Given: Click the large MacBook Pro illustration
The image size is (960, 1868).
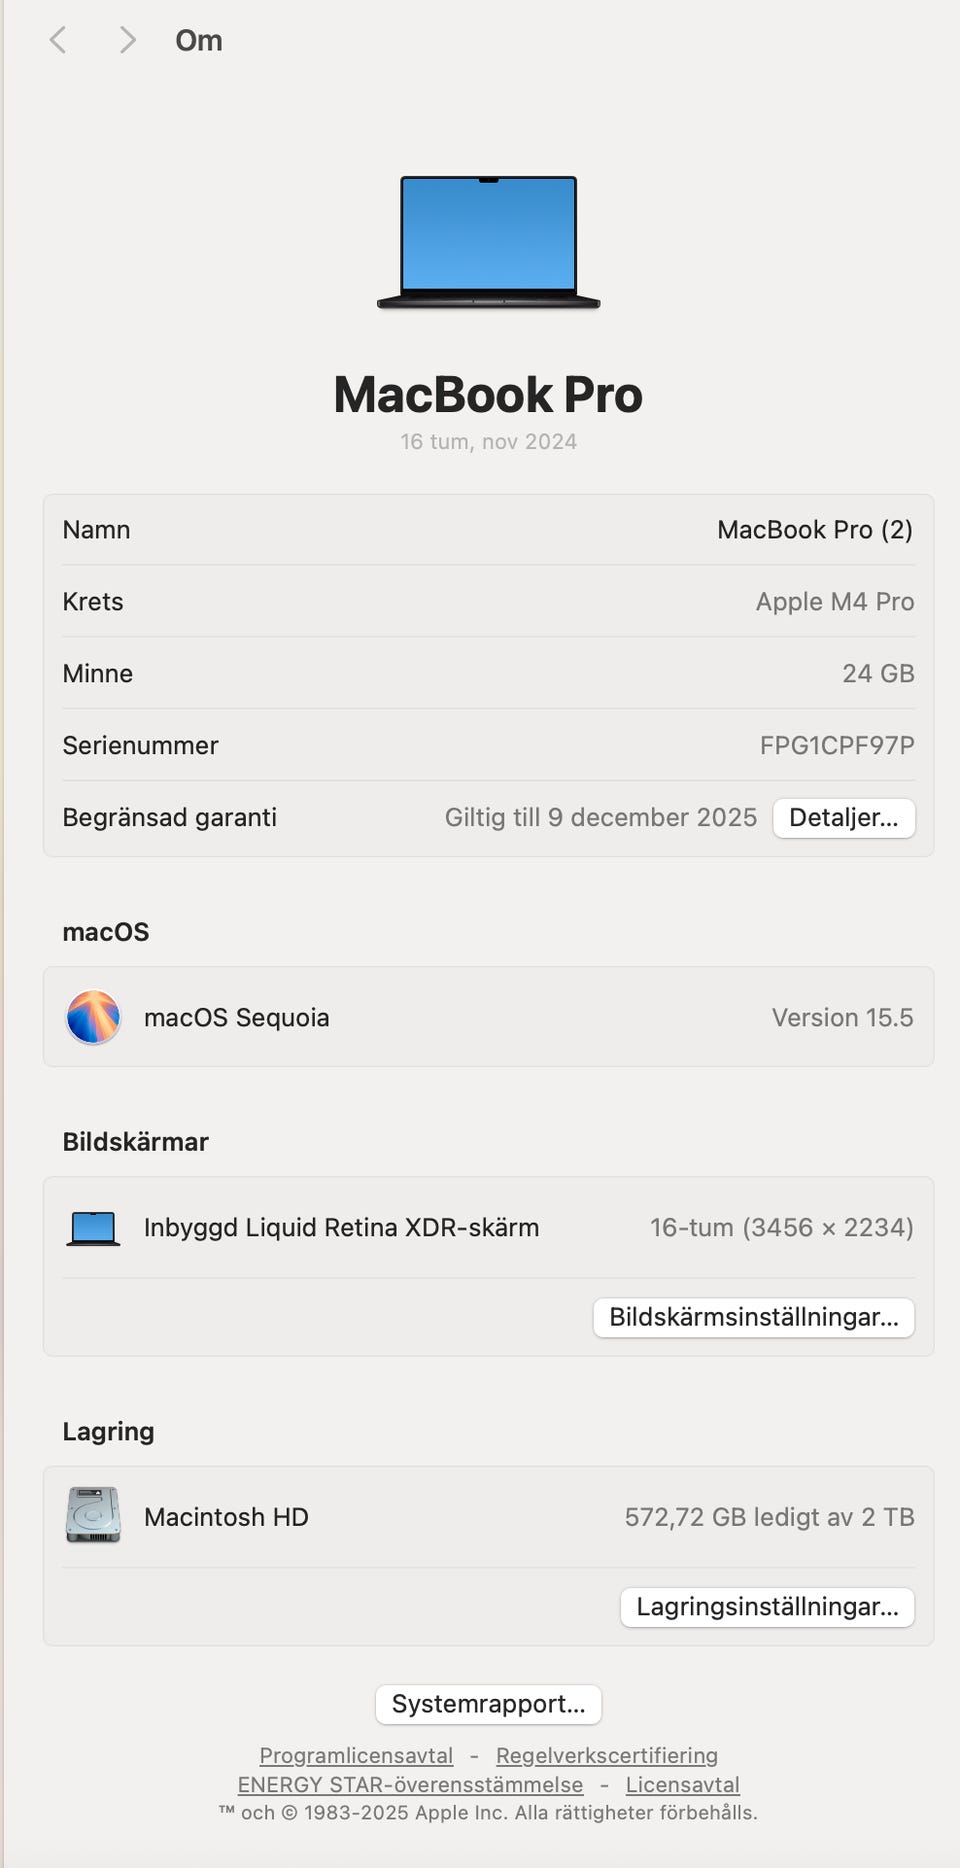Looking at the screenshot, I should pos(488,243).
